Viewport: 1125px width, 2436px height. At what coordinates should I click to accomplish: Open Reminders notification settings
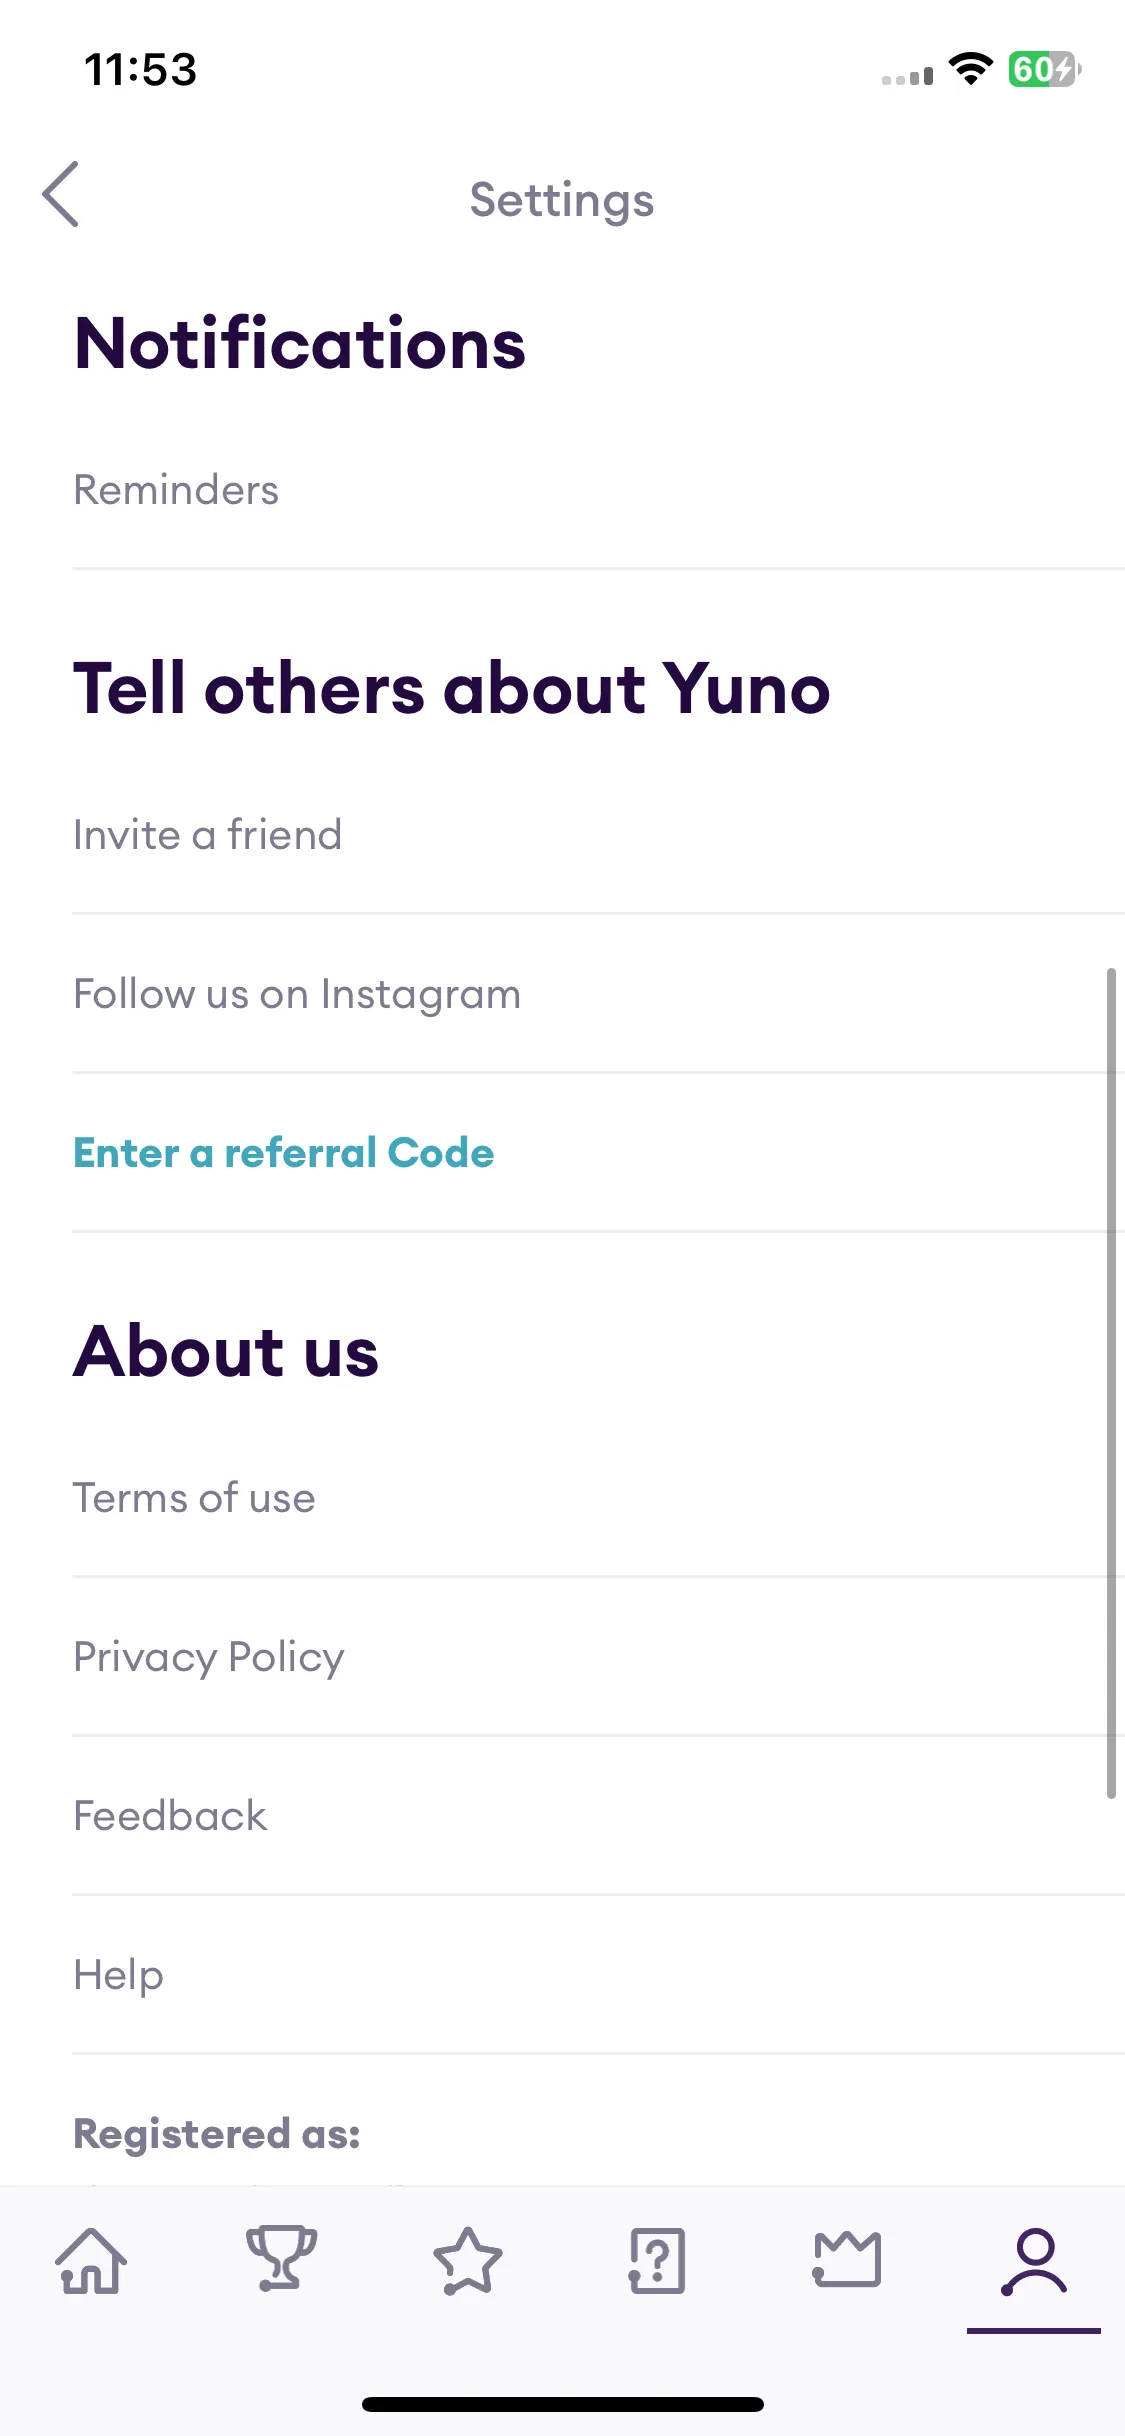pos(598,490)
